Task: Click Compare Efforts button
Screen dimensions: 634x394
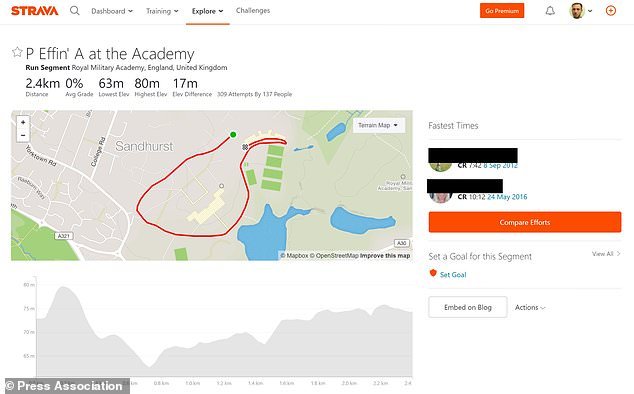Action: (x=525, y=222)
